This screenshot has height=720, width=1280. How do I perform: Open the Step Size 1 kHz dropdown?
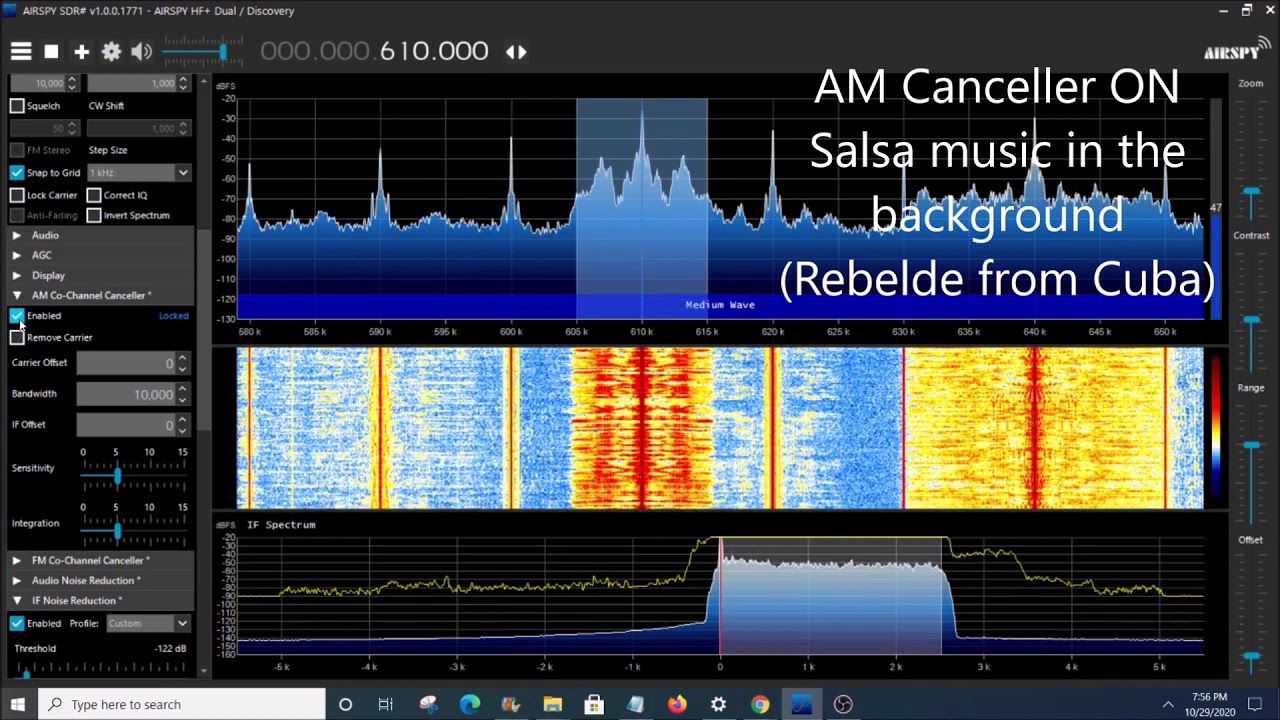[x=138, y=173]
